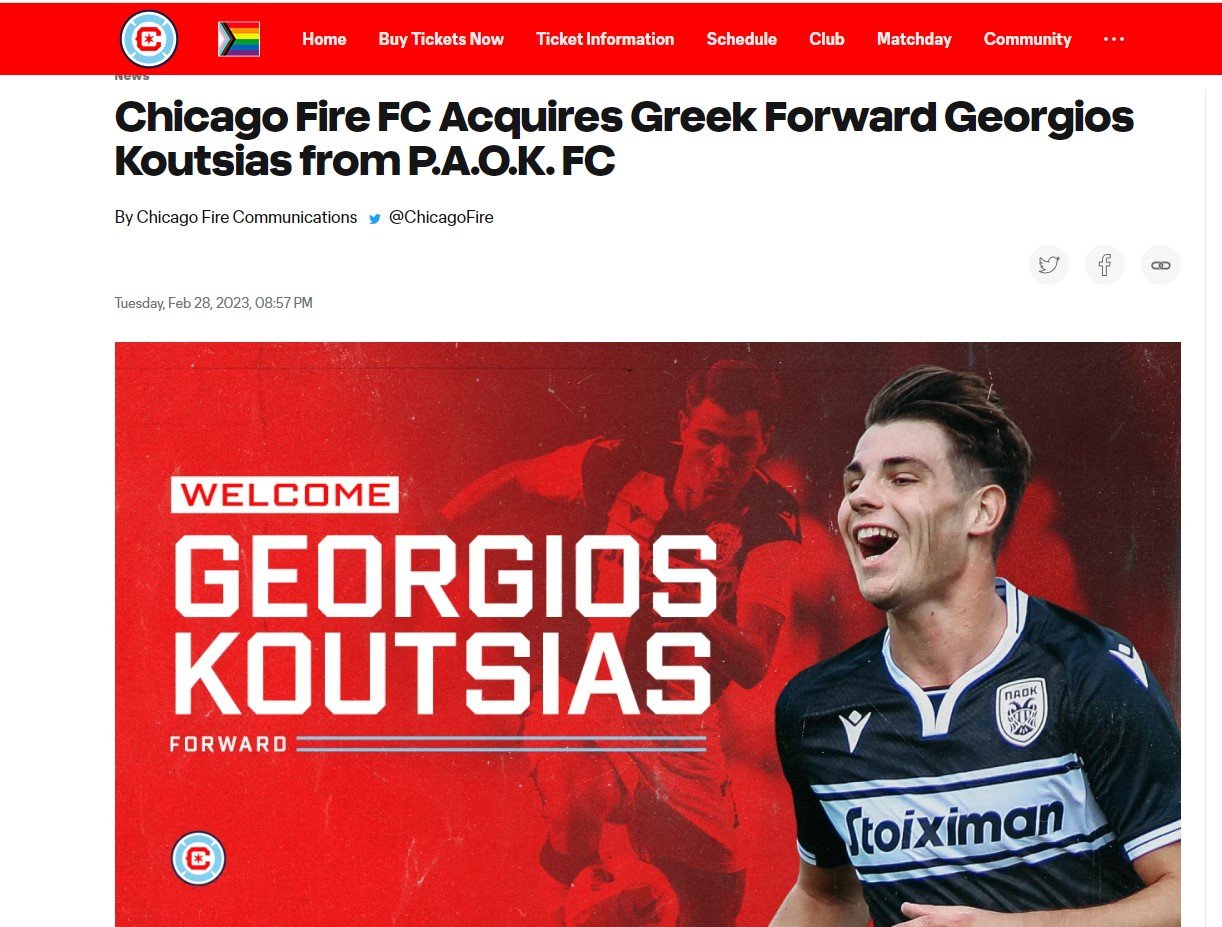Open the three-dot more menu

pos(1114,39)
